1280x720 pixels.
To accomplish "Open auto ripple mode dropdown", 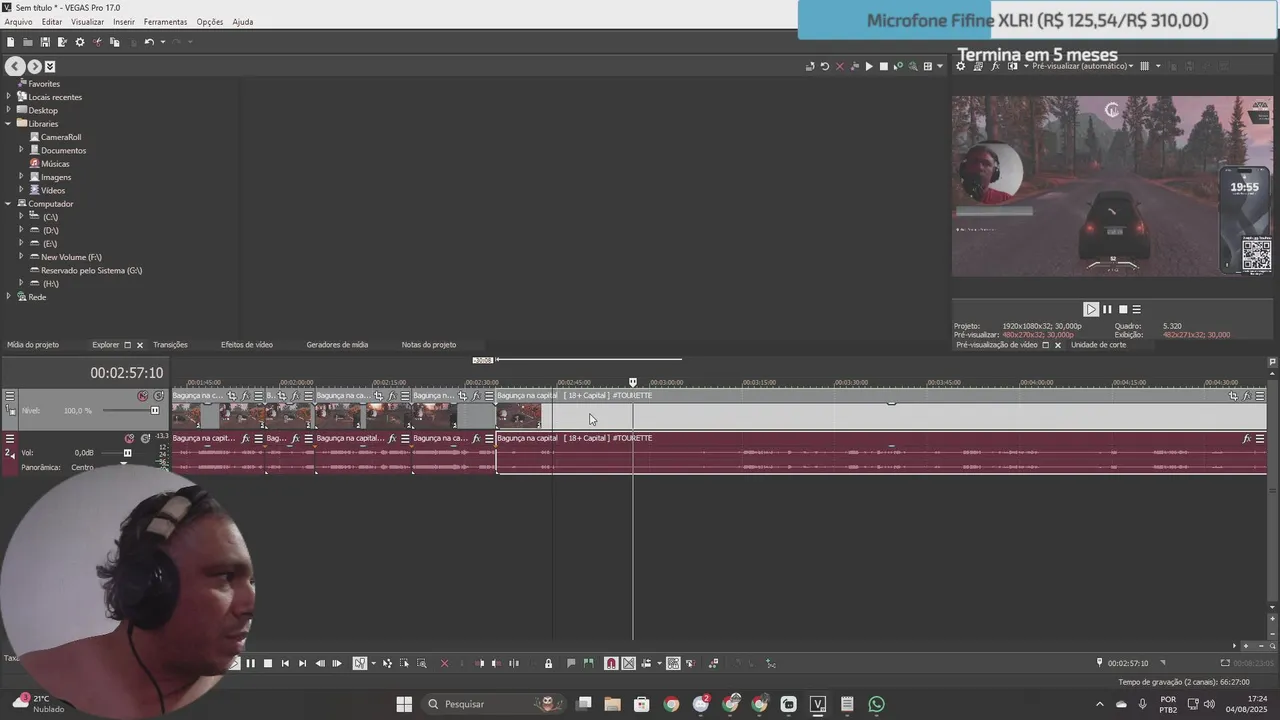I will (659, 663).
